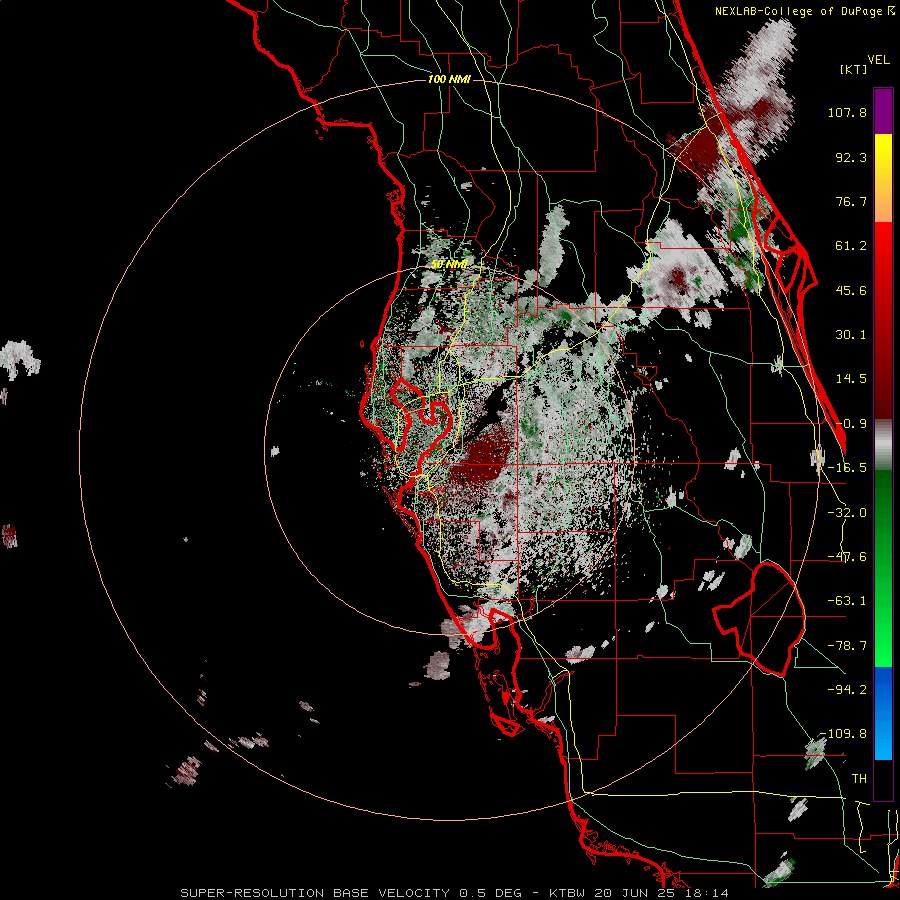Select the 14.5 scale value
Viewport: 900px width, 900px height.
point(851,379)
